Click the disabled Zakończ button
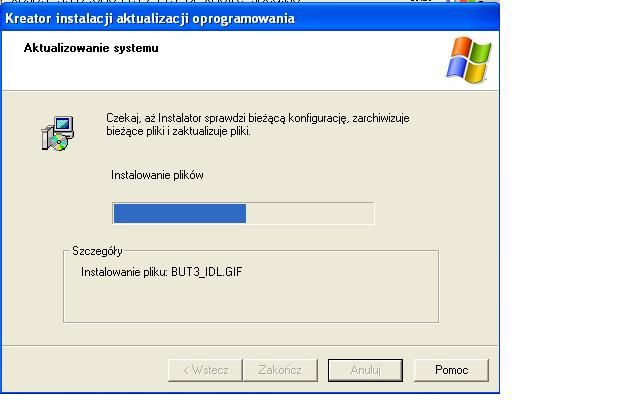The height and width of the screenshot is (400, 640). click(x=280, y=370)
